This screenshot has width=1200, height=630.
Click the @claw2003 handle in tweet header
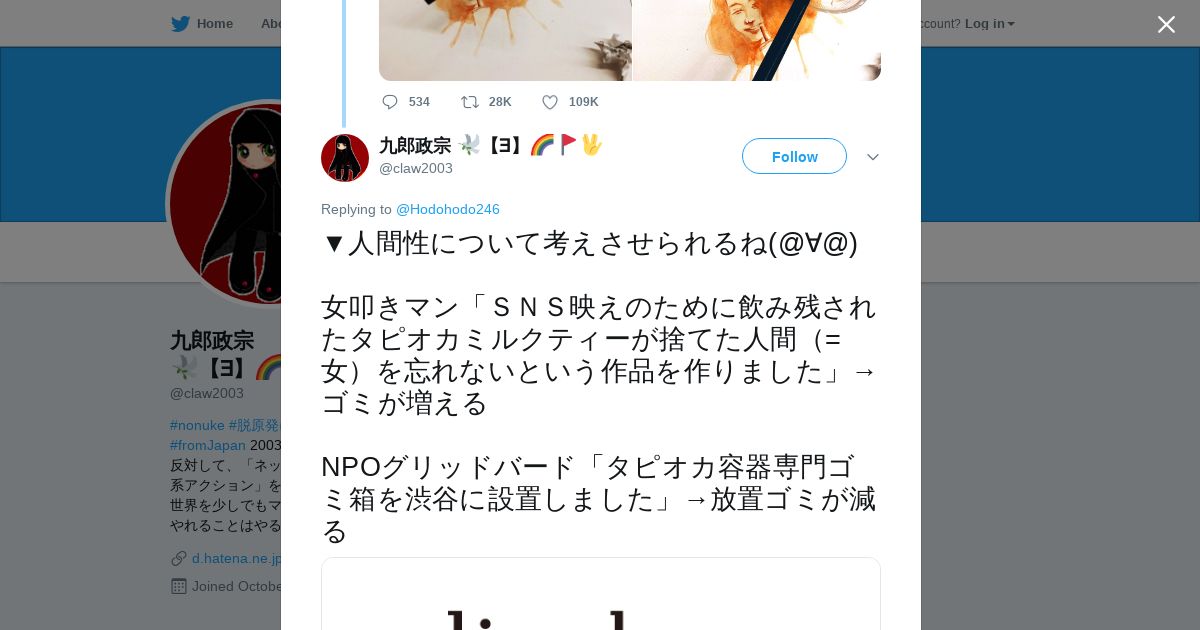point(416,168)
